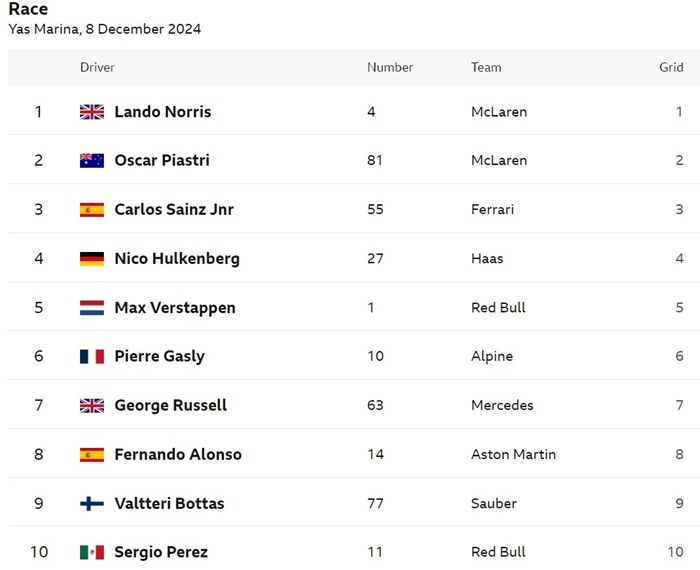Click the UK flag beside Lando Norris
700x570 pixels.
tap(92, 112)
